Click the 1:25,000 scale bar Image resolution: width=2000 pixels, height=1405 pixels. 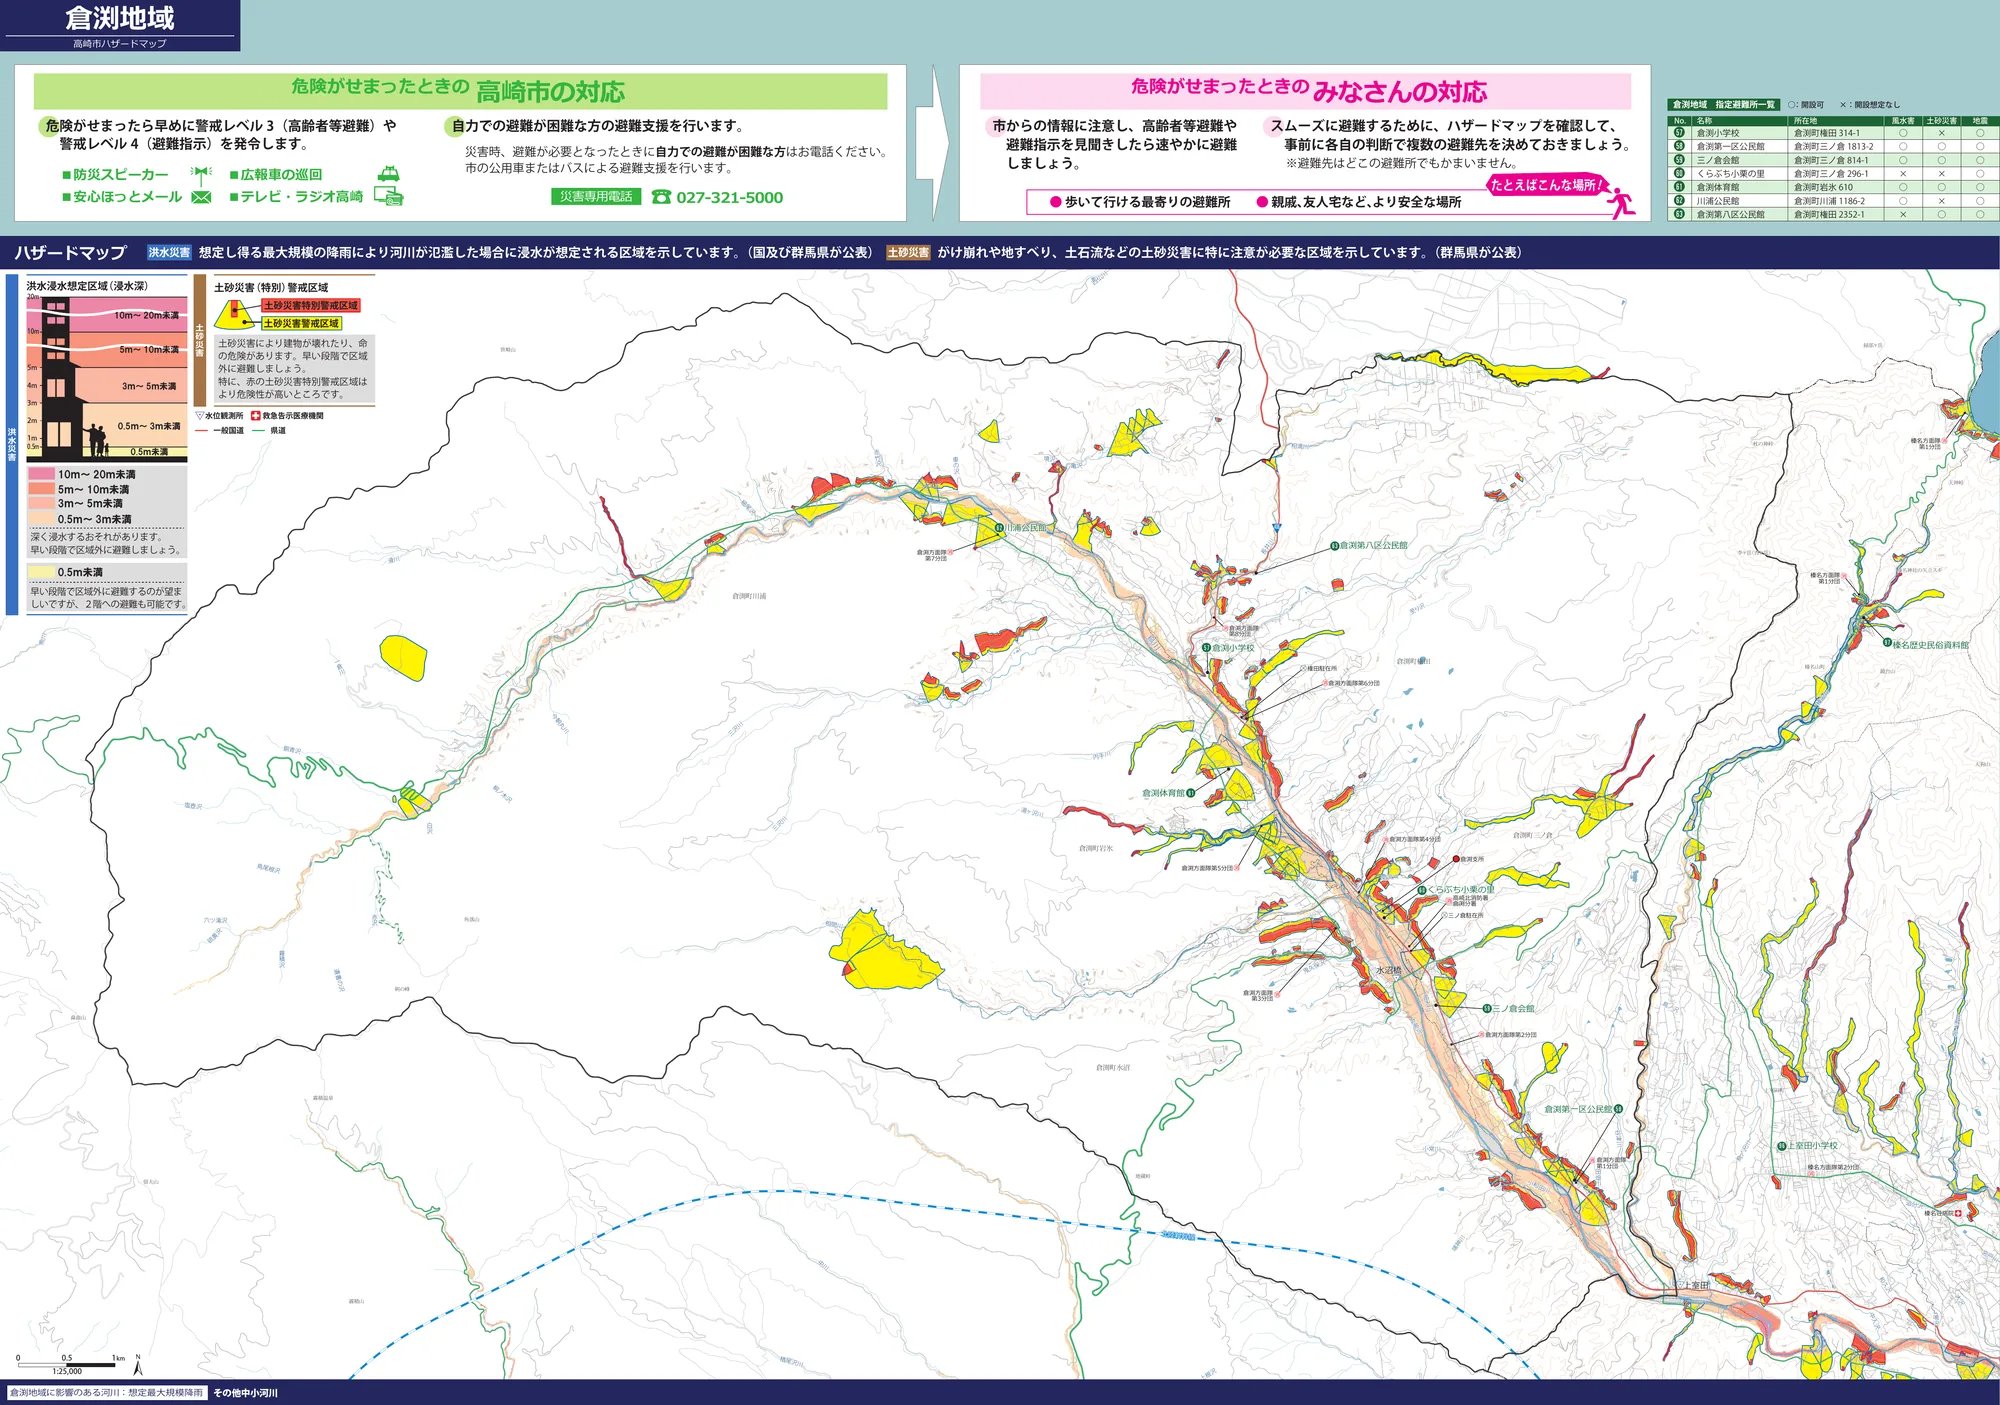68,1365
